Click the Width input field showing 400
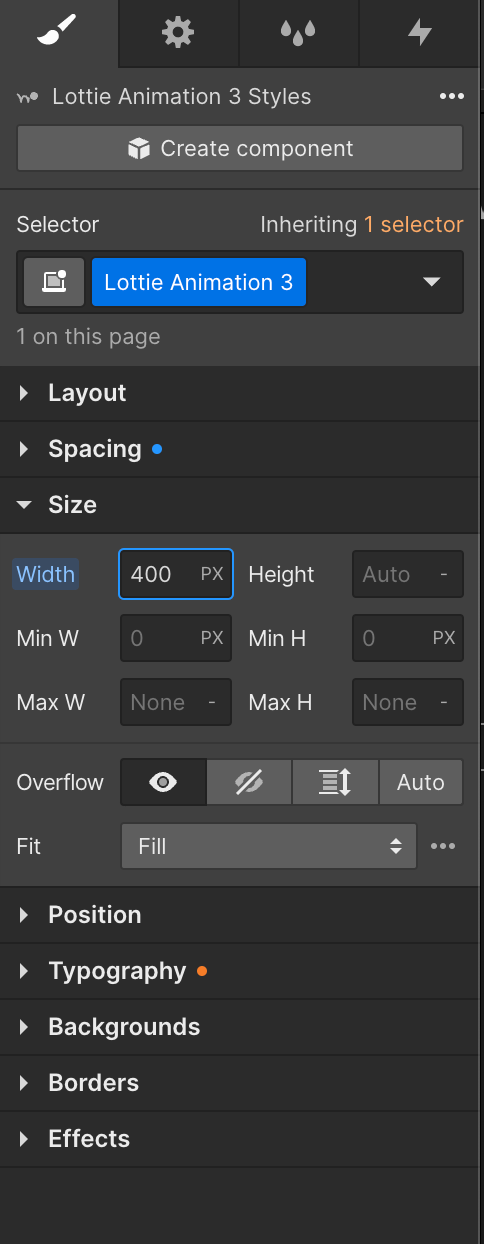 pos(176,574)
